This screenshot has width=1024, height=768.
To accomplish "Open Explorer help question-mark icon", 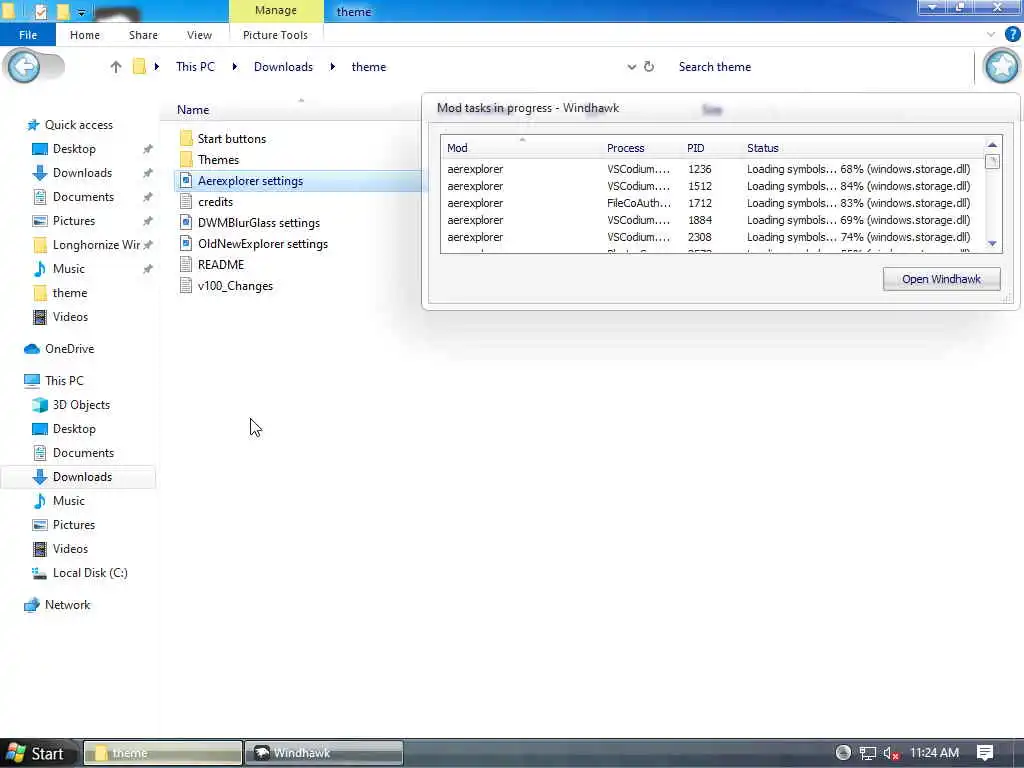I will (1012, 35).
